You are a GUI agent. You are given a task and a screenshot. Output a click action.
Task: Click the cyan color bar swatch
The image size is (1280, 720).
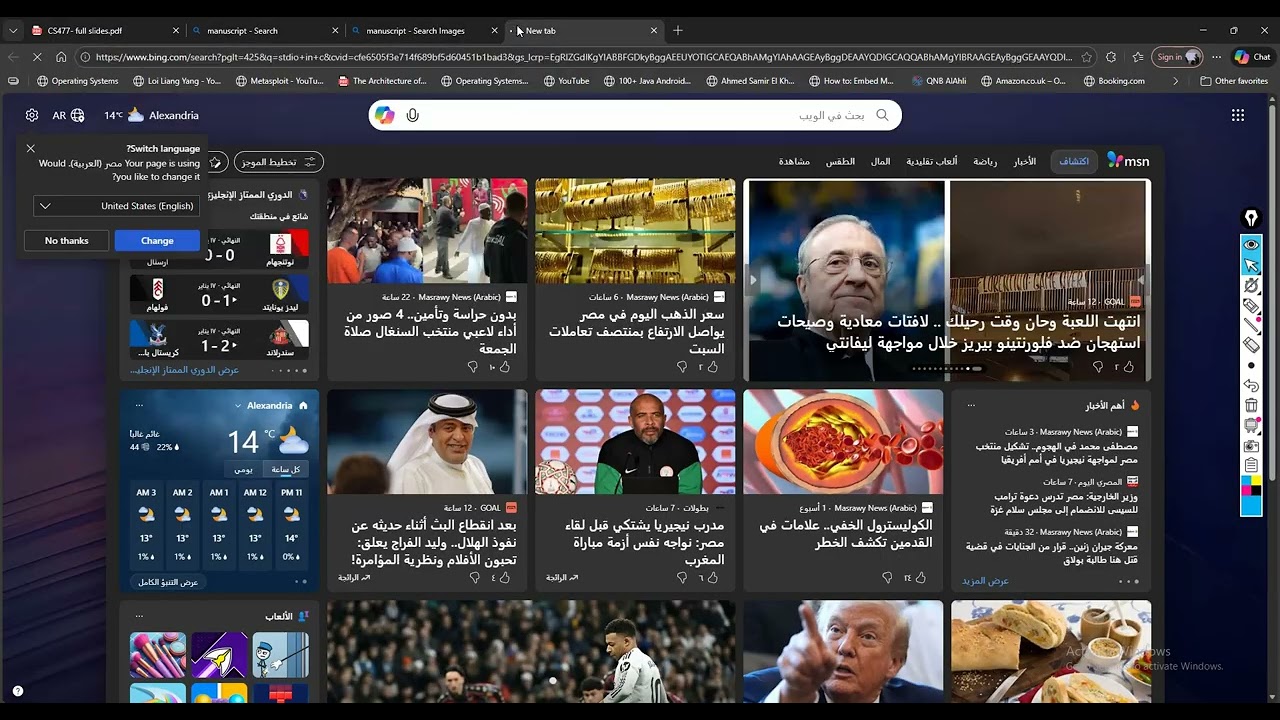tap(1251, 506)
